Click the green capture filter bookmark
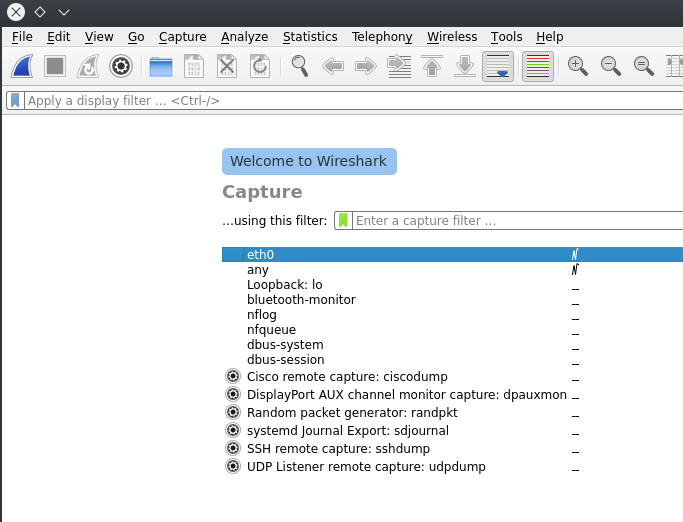683x522 pixels. tap(343, 220)
